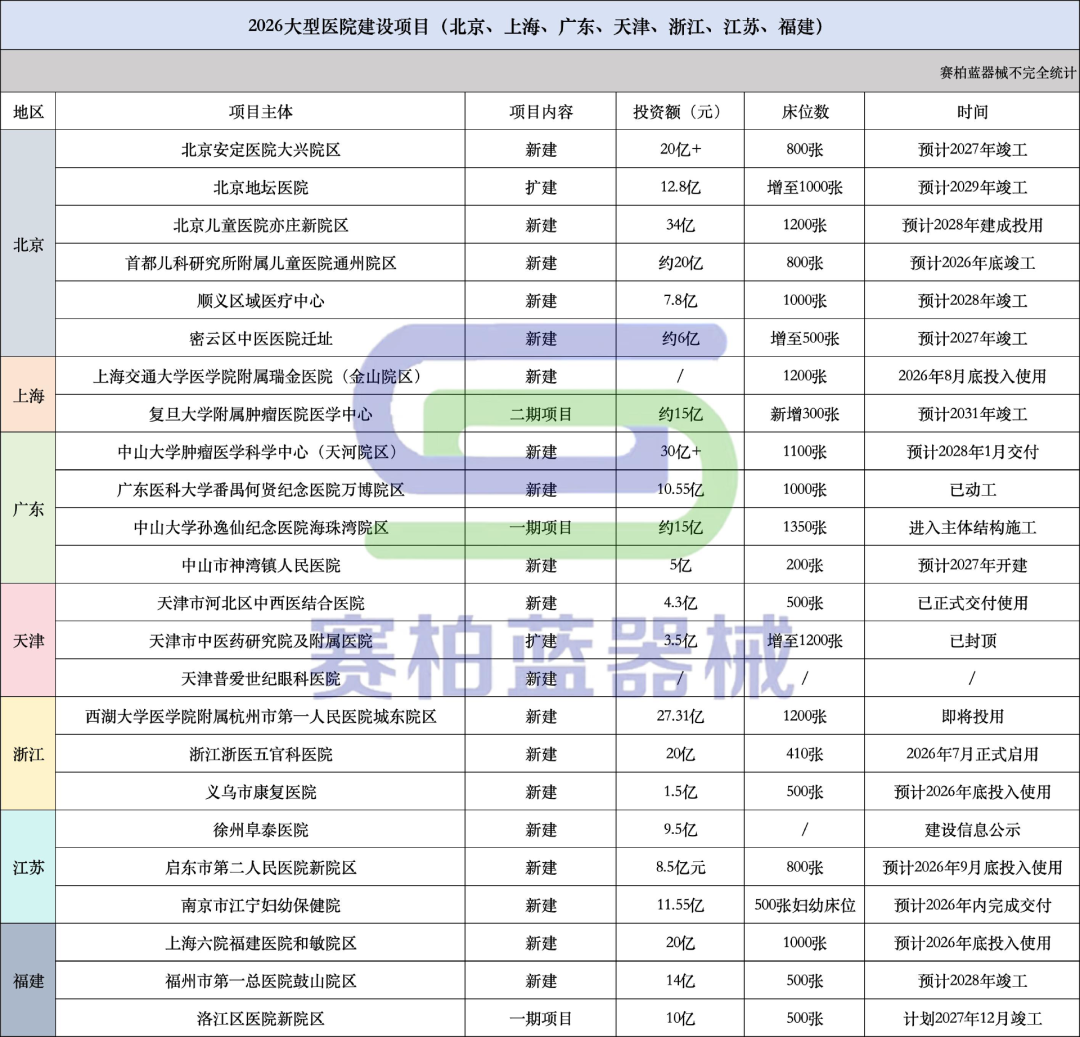Click '已正式交付使用' time cell
Image resolution: width=1080 pixels, height=1037 pixels.
pos(972,603)
